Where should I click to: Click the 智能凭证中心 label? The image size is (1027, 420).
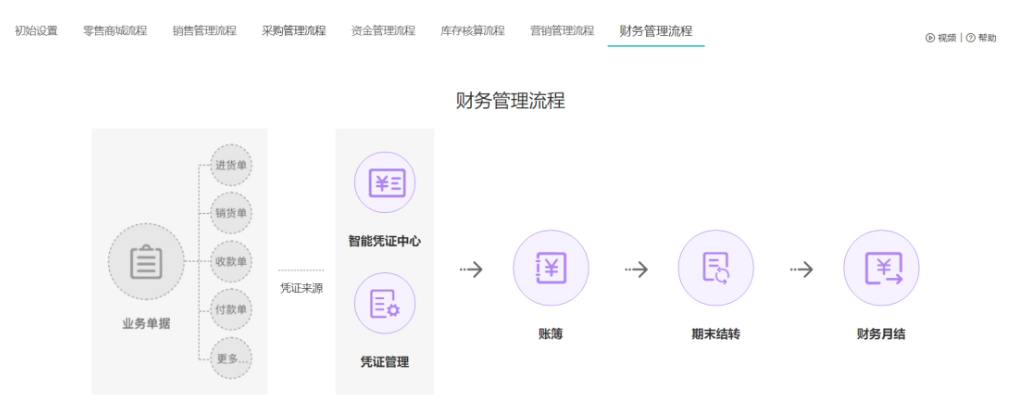point(384,241)
